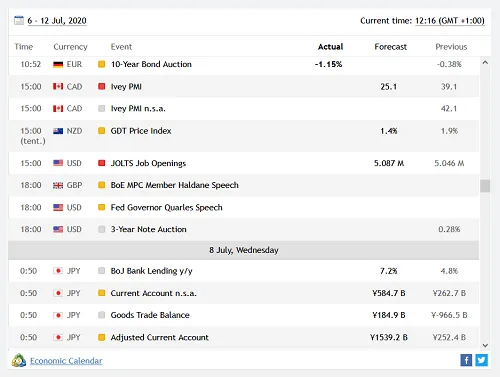Click the Japan flag on Adjusted Current Account row
The height and width of the screenshot is (377, 500).
pos(58,337)
